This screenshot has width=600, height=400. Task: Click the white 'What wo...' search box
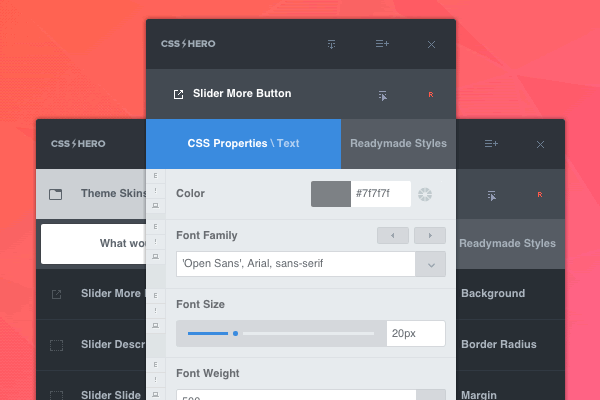93,244
